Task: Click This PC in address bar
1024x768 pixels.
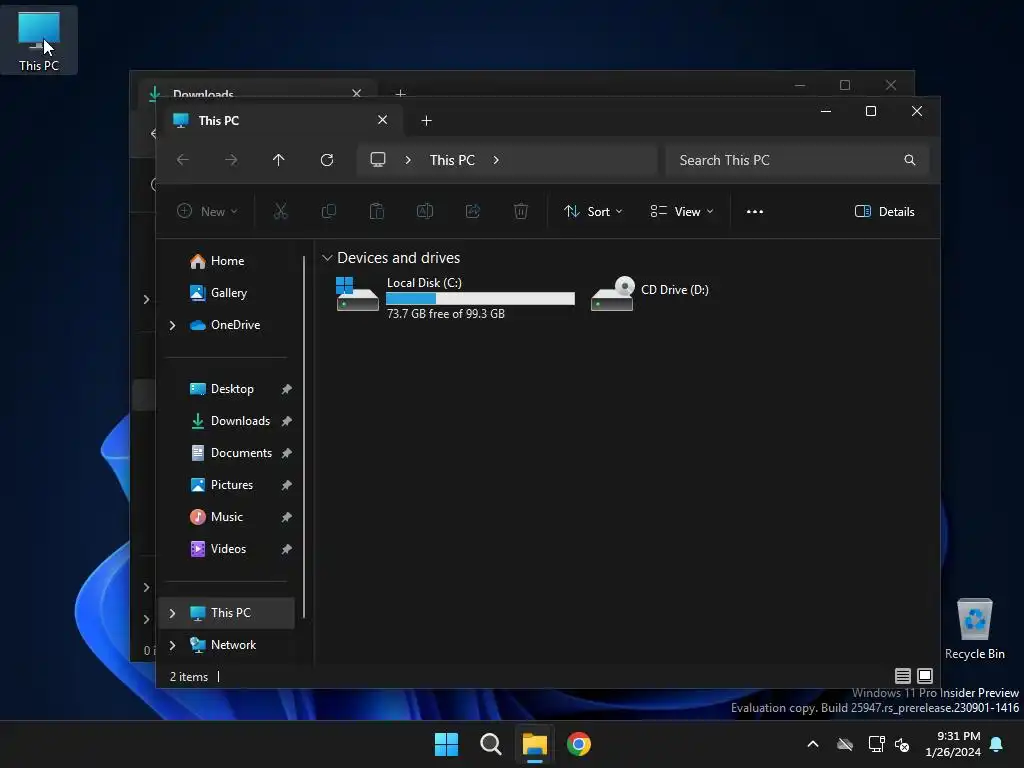Action: [453, 160]
